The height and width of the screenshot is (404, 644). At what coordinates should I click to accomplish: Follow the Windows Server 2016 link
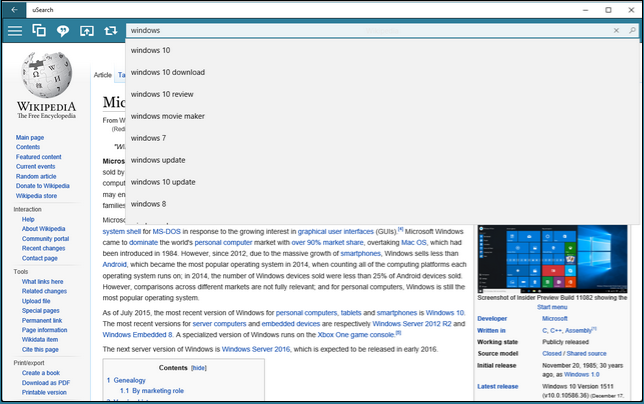[256, 349]
